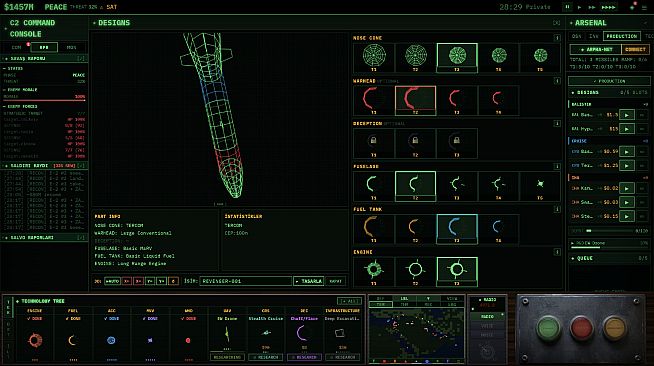Click the red launch panel button
The height and width of the screenshot is (366, 654).
click(581, 329)
